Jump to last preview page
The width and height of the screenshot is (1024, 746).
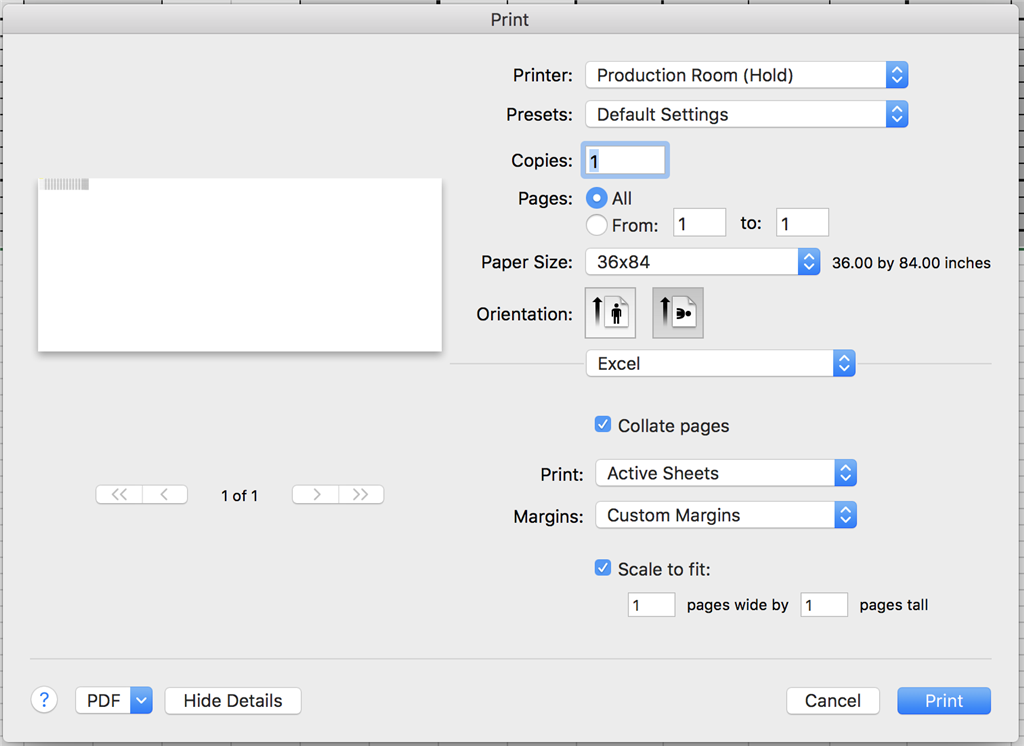(361, 495)
